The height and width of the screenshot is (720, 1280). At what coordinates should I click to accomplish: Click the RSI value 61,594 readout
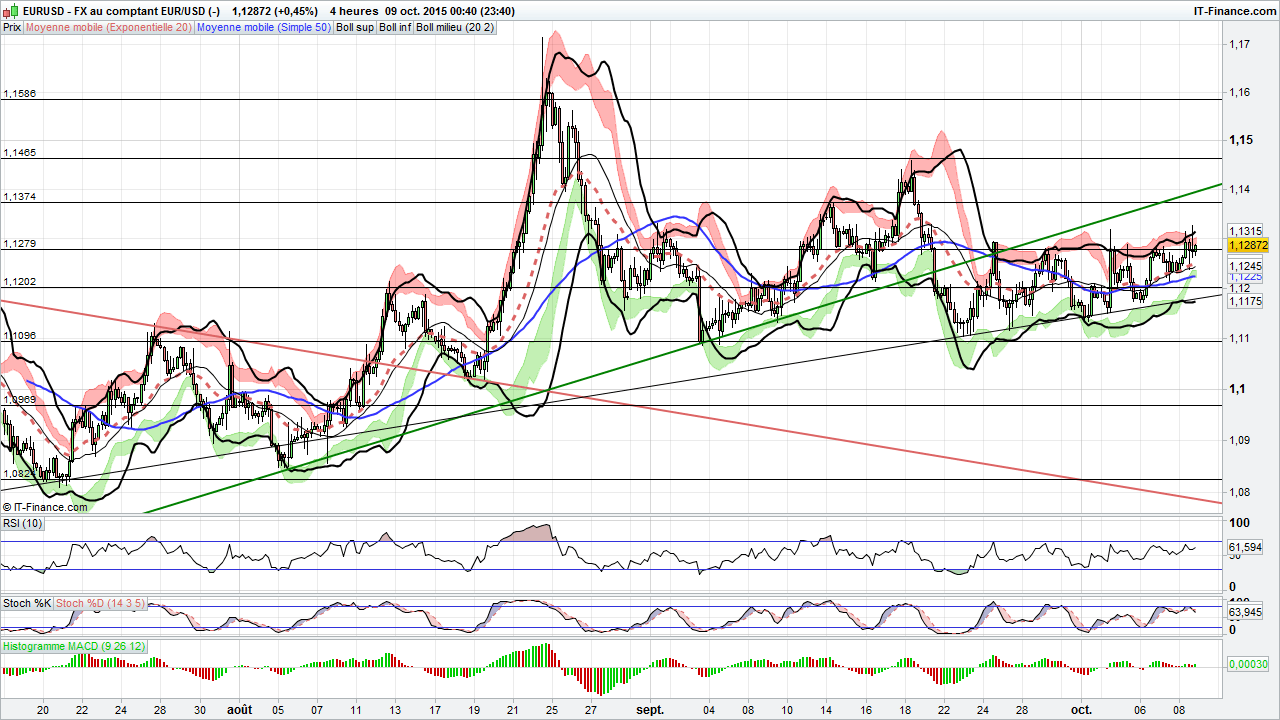click(1243, 548)
